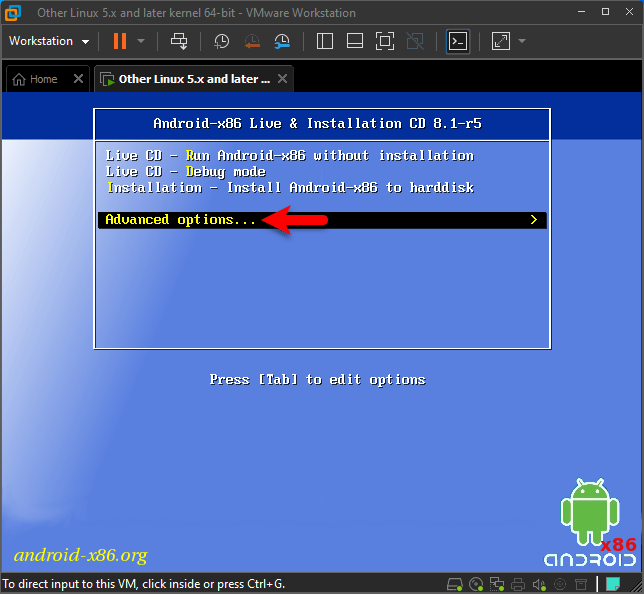Click the message log status icon
644x594 pixels.
[613, 584]
